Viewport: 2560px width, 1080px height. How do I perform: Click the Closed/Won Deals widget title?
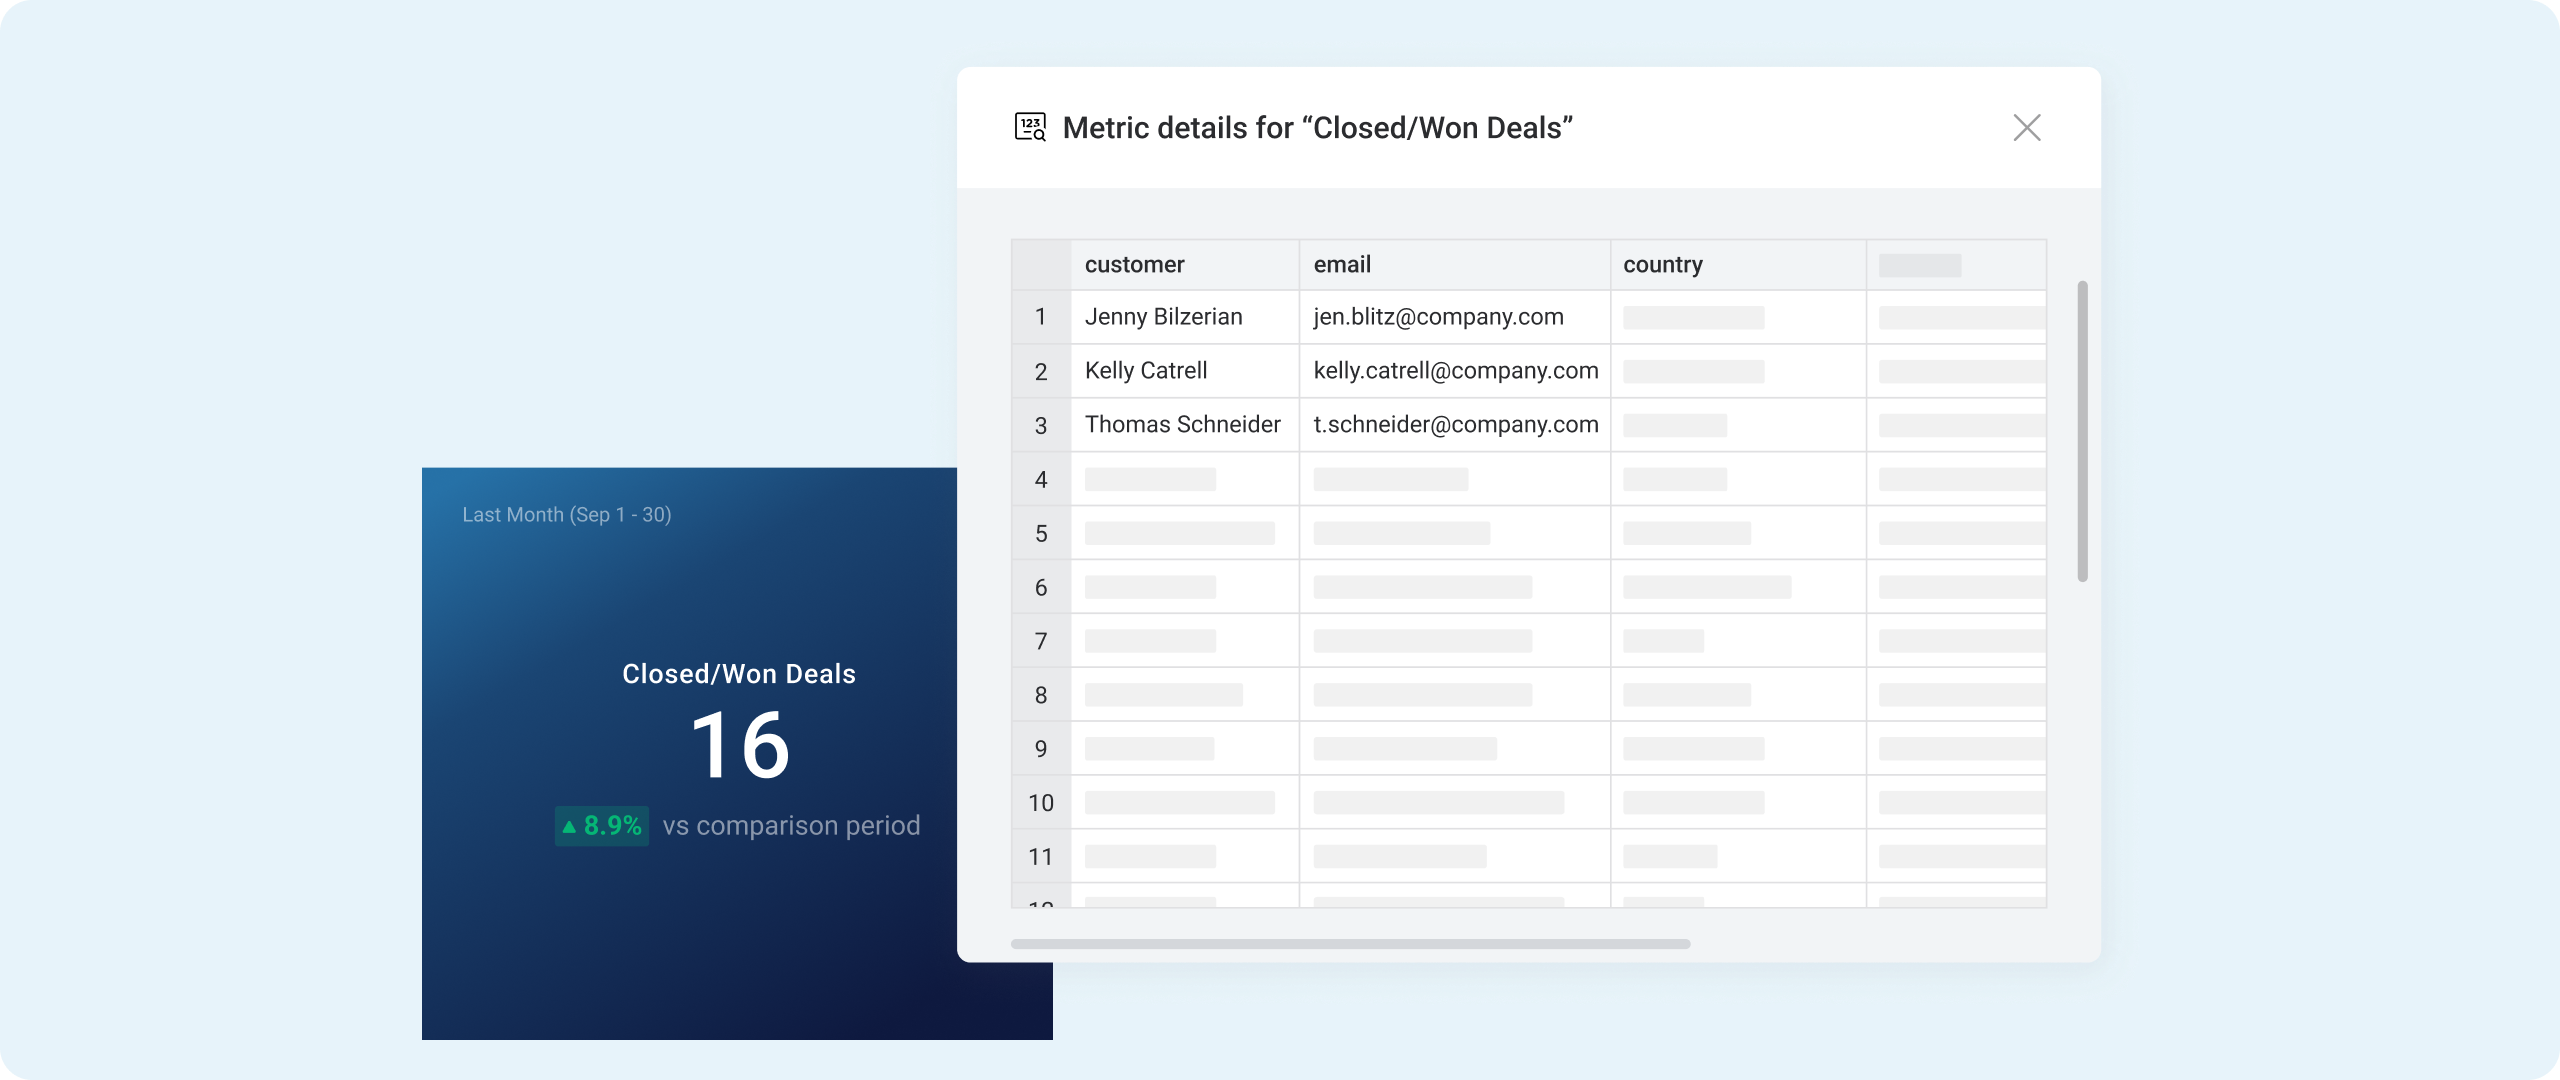pyautogui.click(x=739, y=674)
